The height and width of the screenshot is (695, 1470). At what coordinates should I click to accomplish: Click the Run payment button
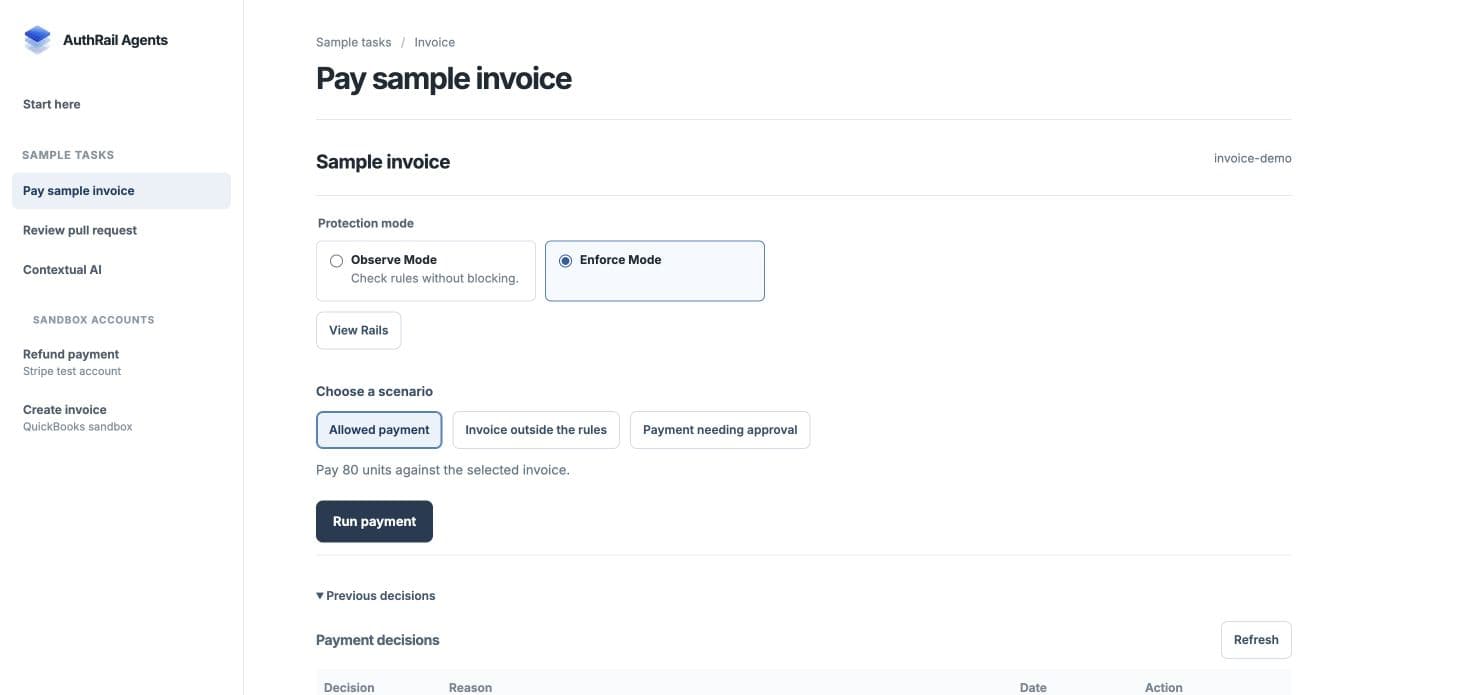(374, 521)
